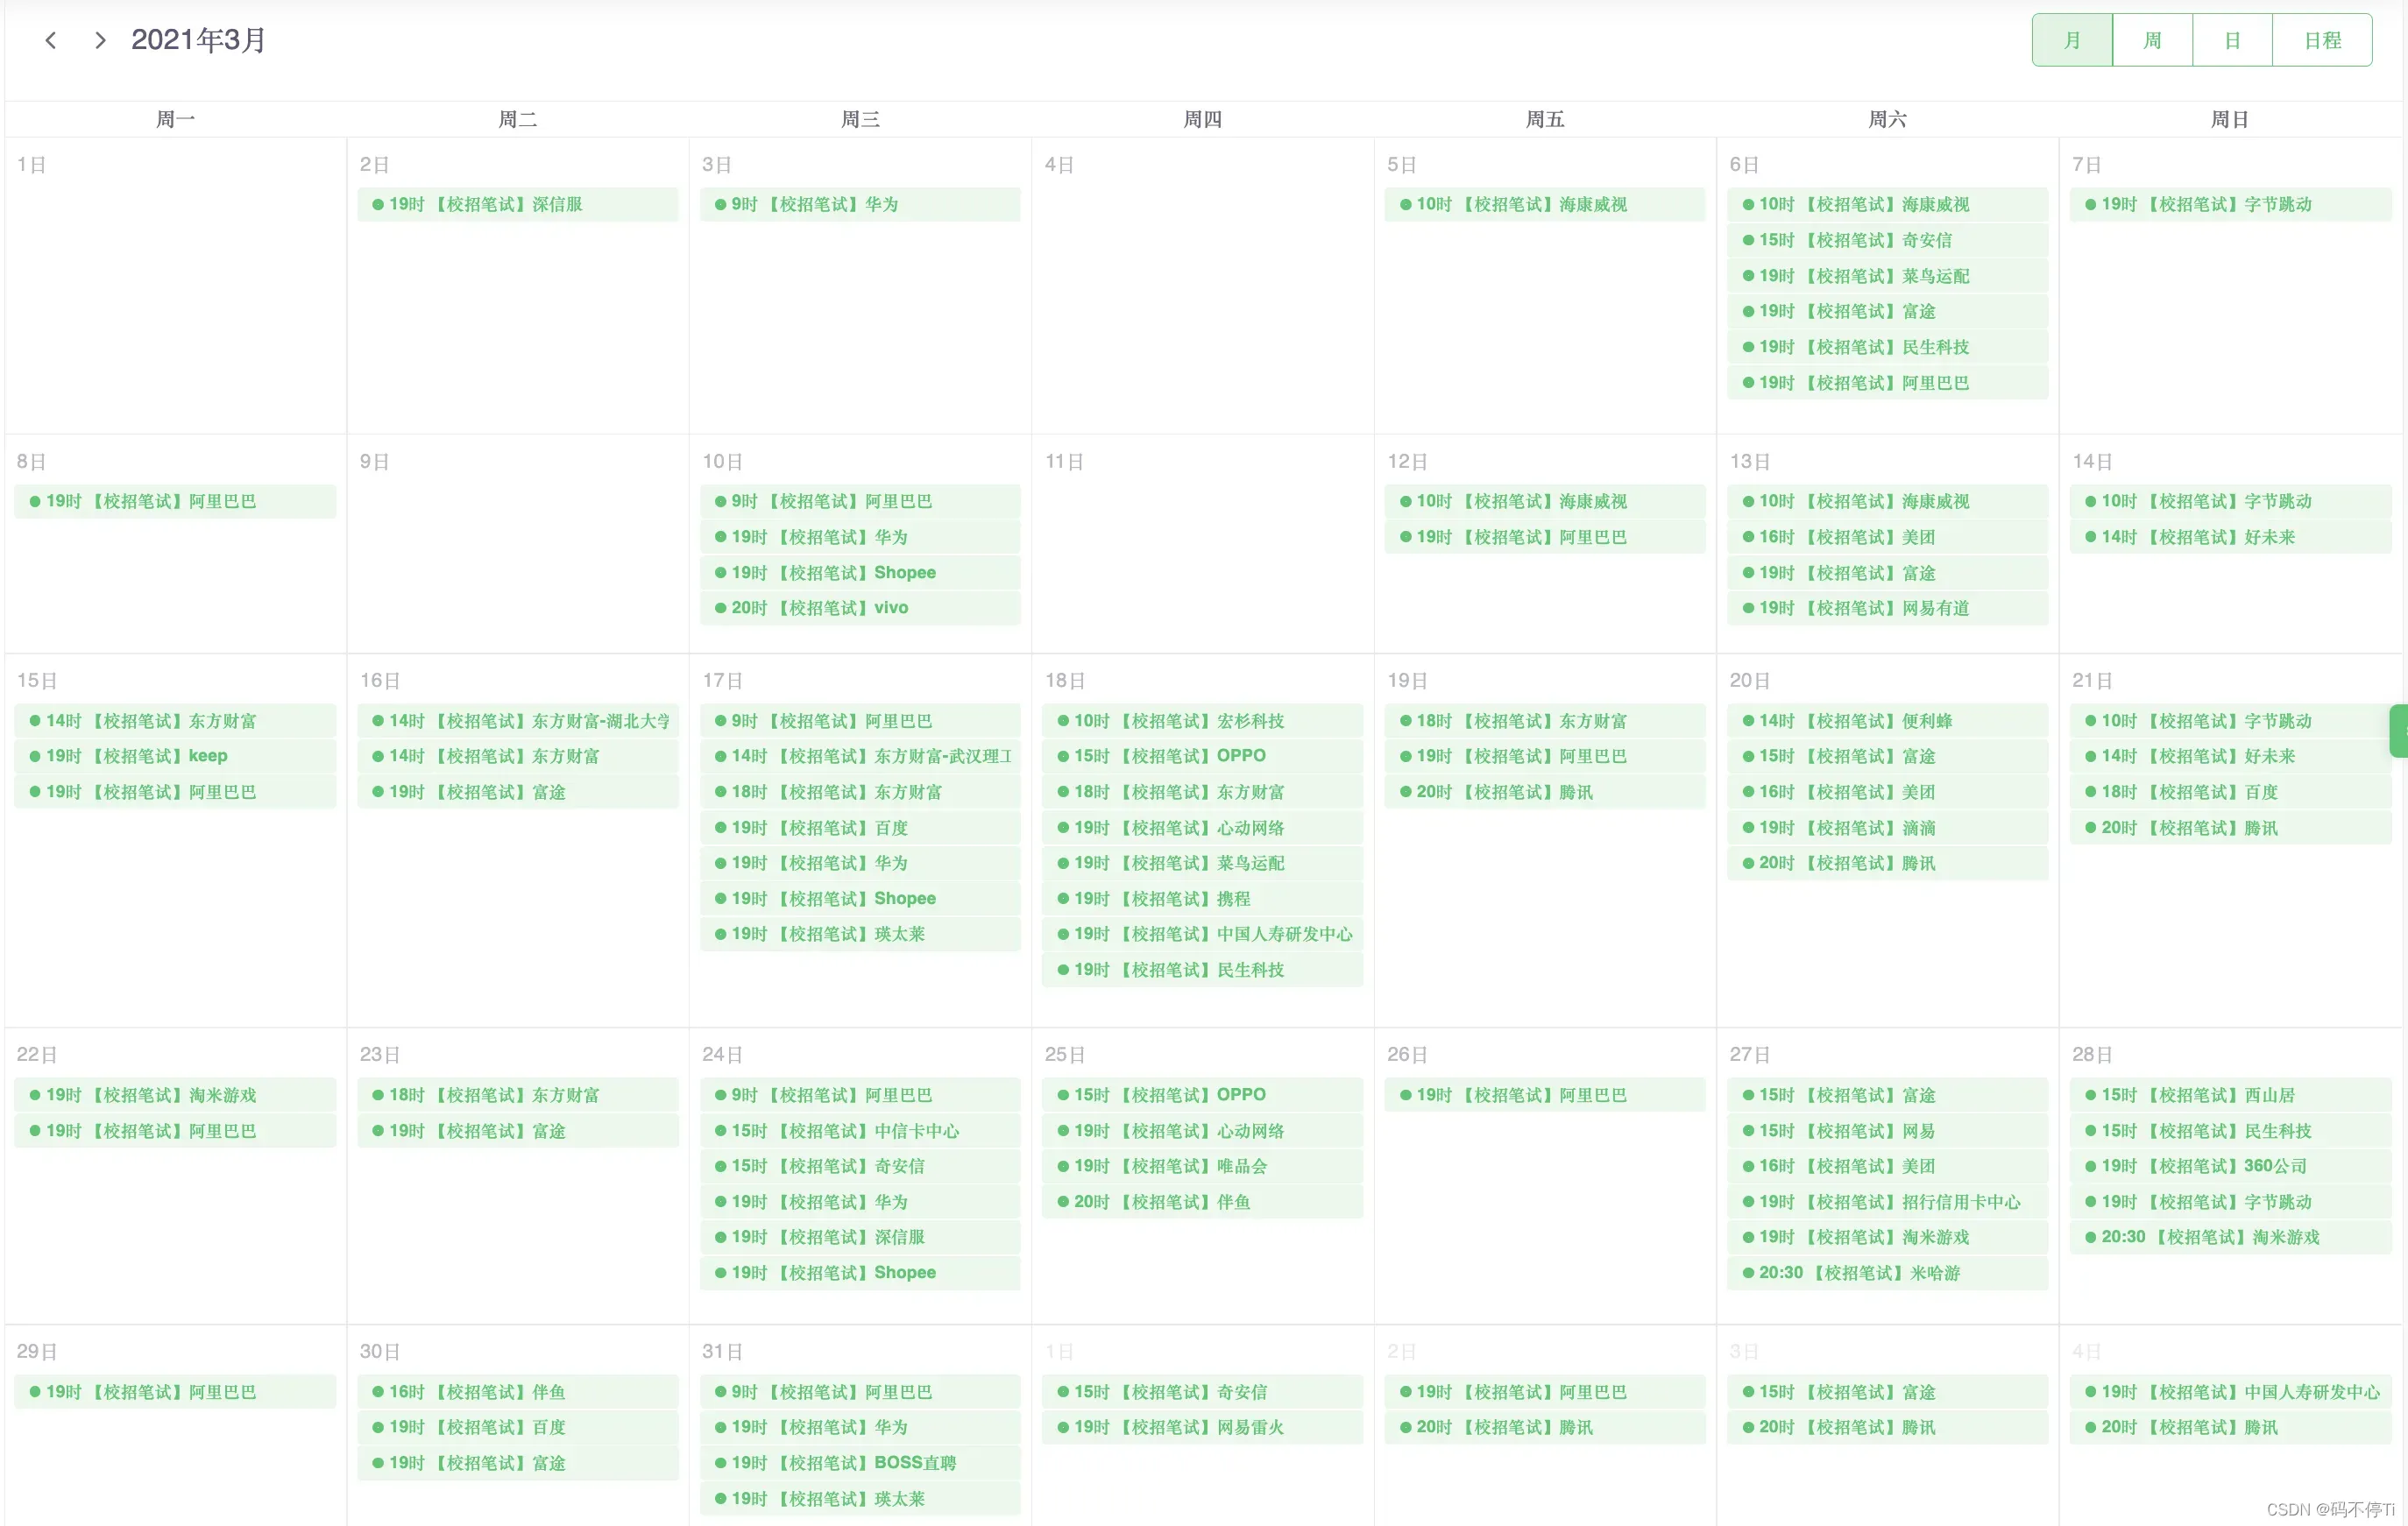The height and width of the screenshot is (1526, 2408).
Task: Open the 20日 14时 便利蜂 event
Action: [x=1887, y=721]
